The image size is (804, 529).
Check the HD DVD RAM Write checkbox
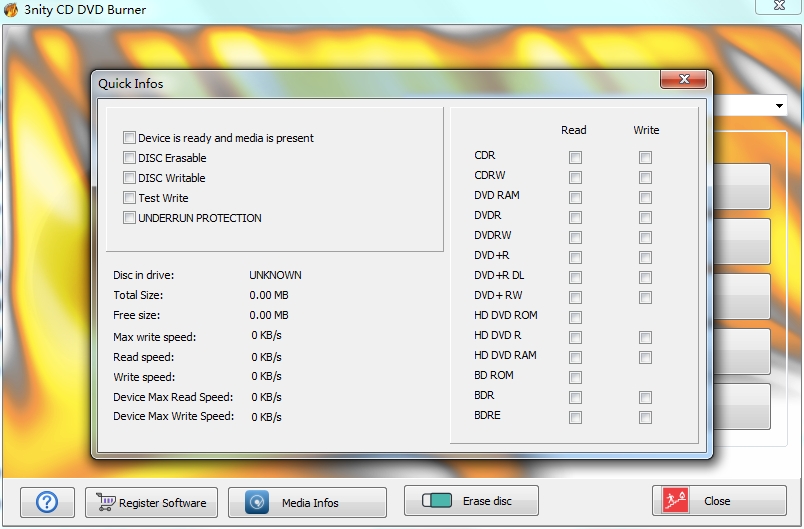(645, 357)
